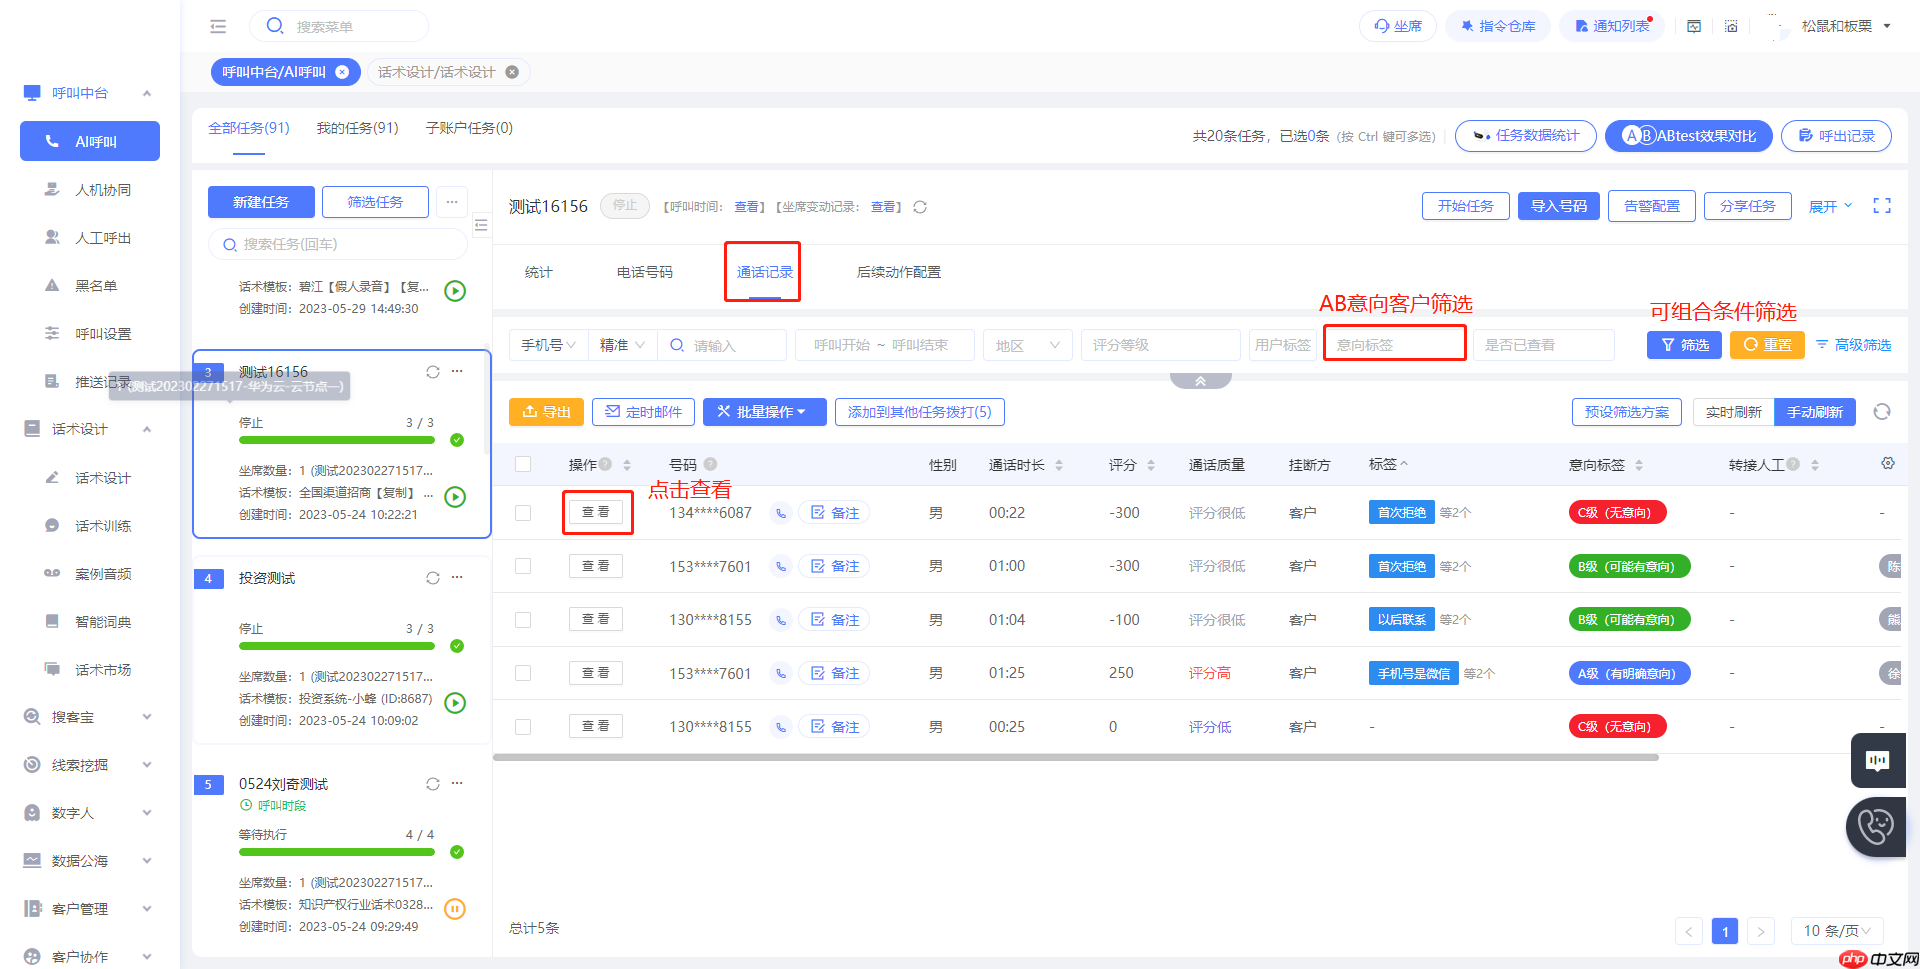The width and height of the screenshot is (1920, 969).
Task: Open table column settings gear
Action: click(x=1888, y=463)
